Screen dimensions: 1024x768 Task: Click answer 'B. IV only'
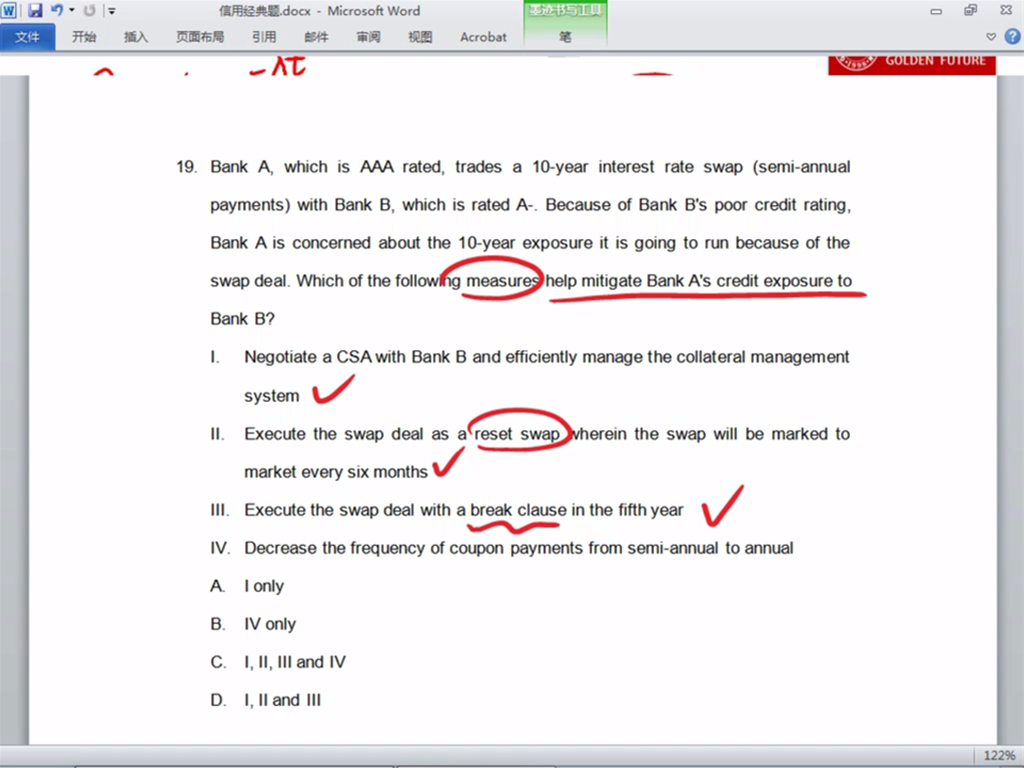click(x=253, y=624)
